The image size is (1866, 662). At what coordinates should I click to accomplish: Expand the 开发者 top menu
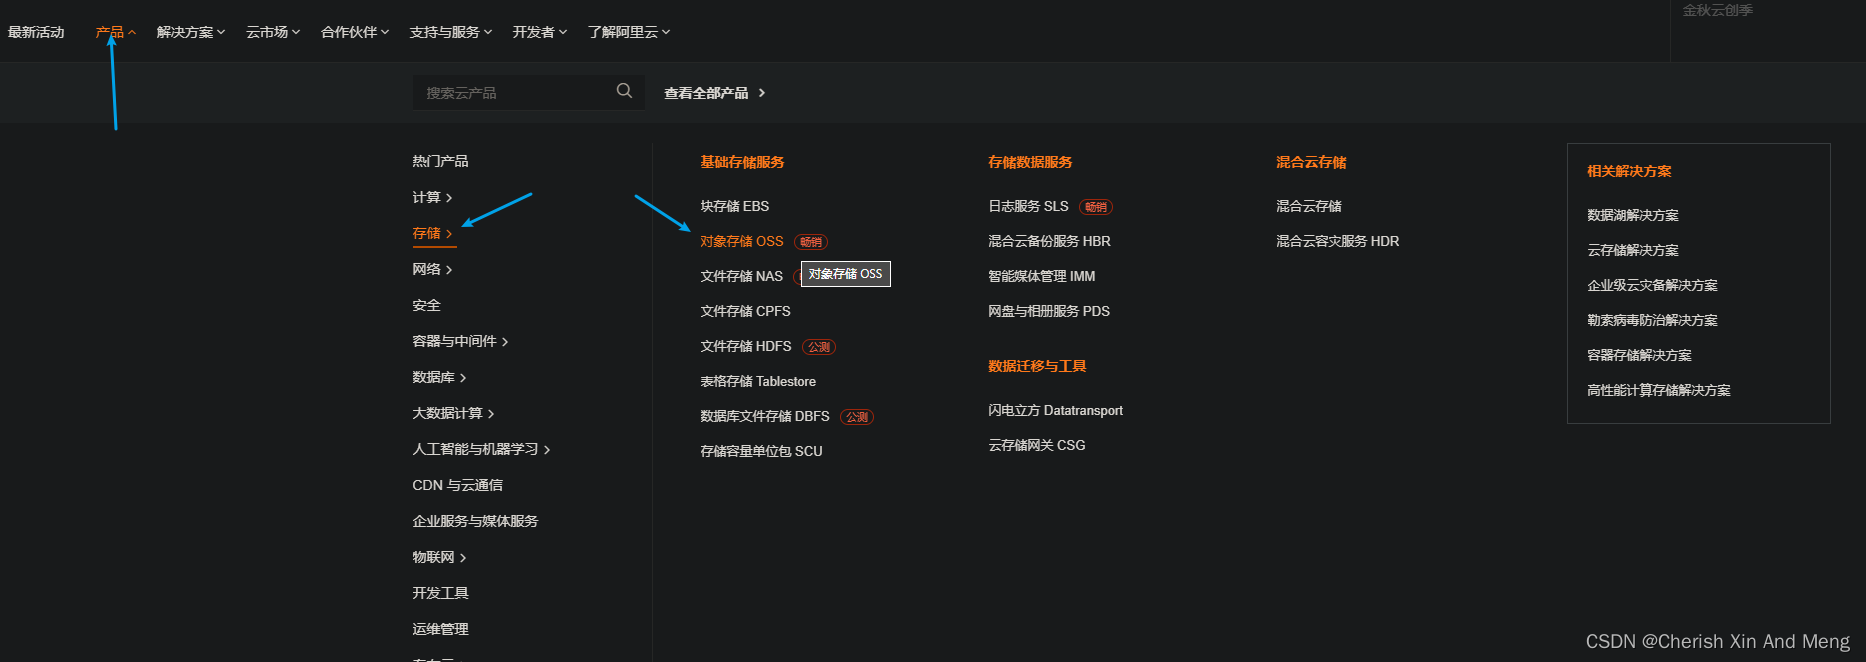tap(539, 32)
